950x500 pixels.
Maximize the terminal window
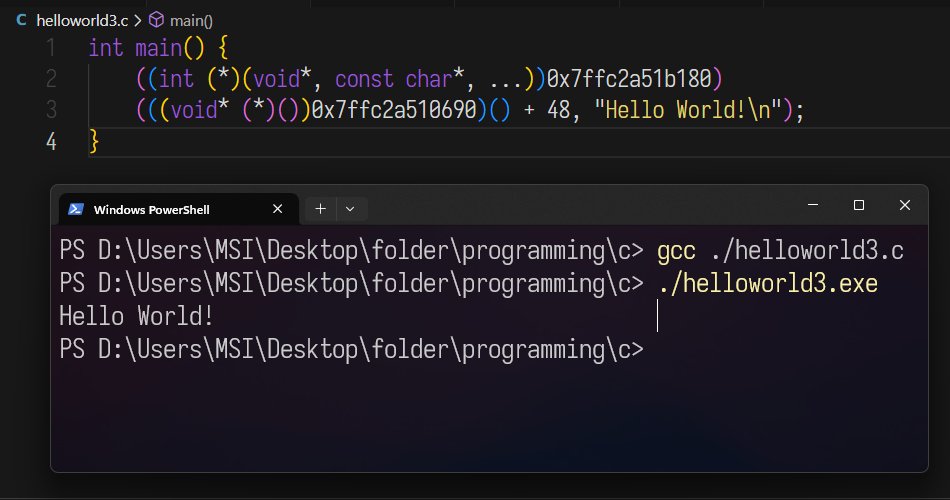[859, 205]
